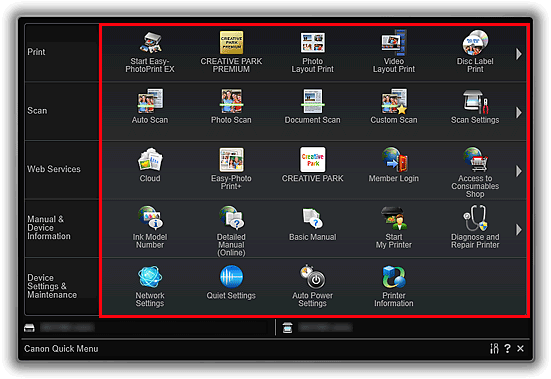Start Auto Scan

(x=150, y=106)
